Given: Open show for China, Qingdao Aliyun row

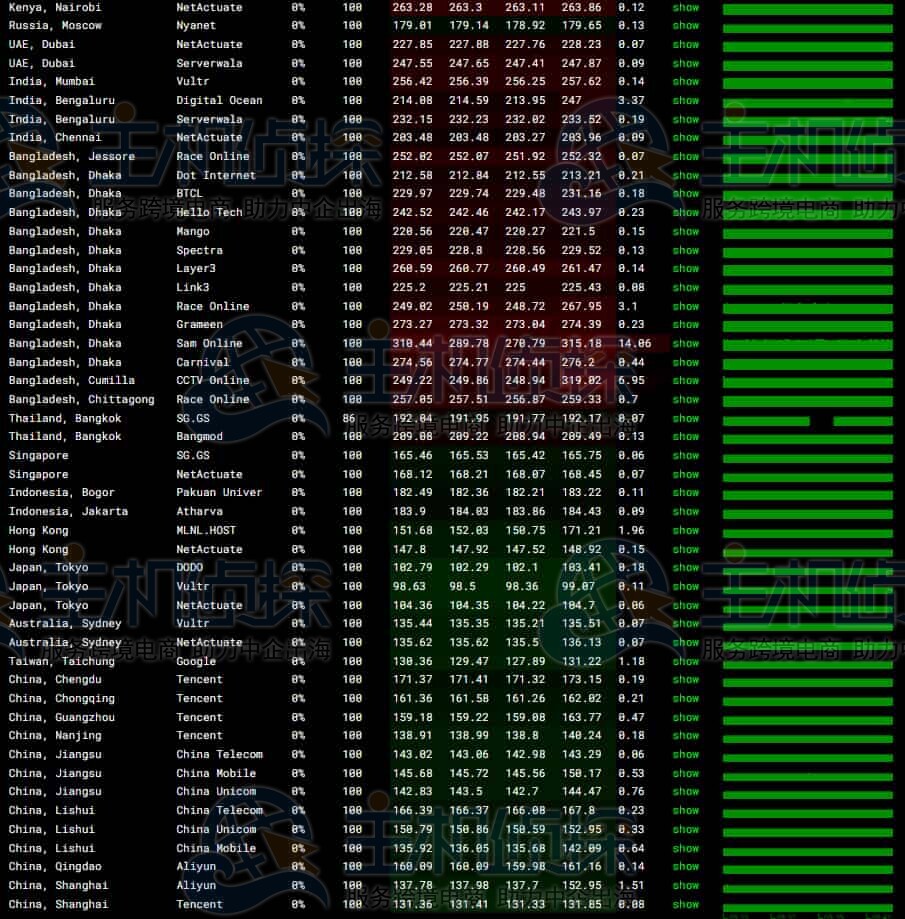Looking at the screenshot, I should (x=686, y=867).
